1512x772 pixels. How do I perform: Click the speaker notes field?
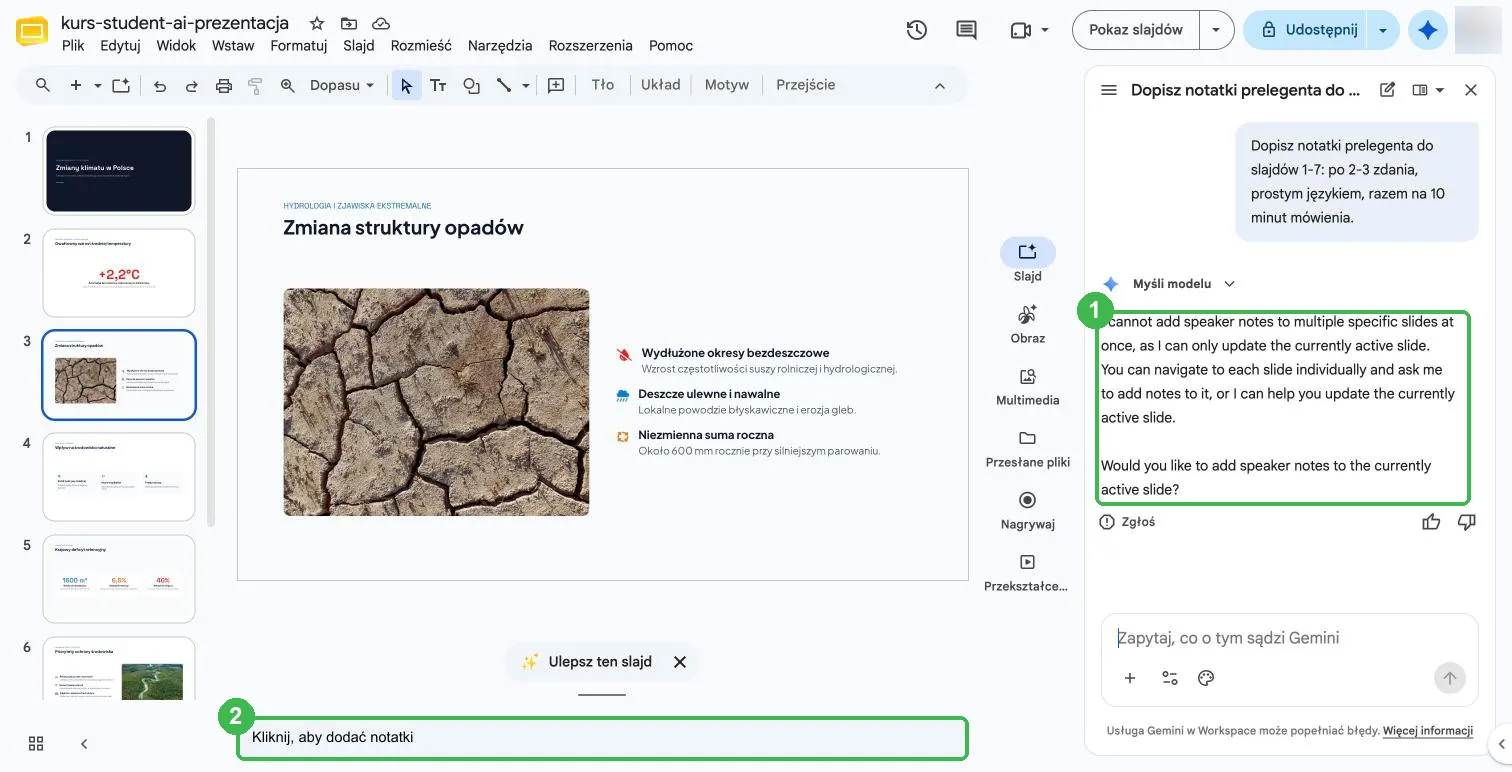tap(602, 738)
